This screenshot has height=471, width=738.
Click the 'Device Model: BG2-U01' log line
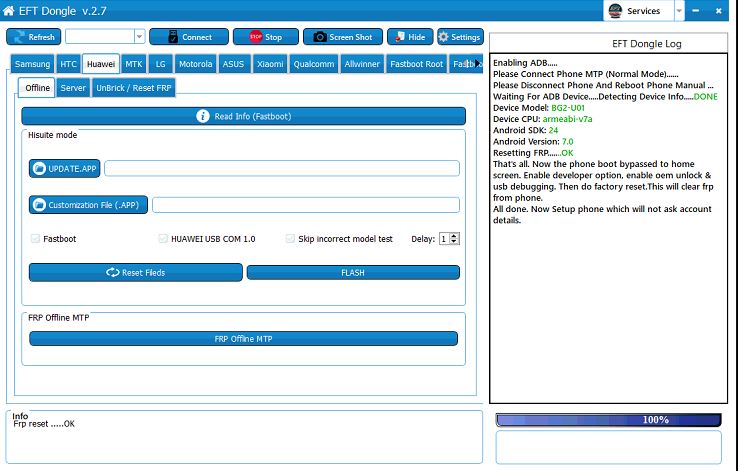click(539, 108)
